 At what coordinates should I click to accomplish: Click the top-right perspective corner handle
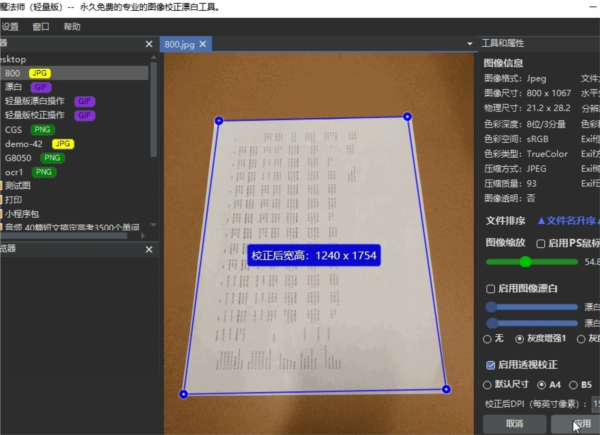click(408, 116)
